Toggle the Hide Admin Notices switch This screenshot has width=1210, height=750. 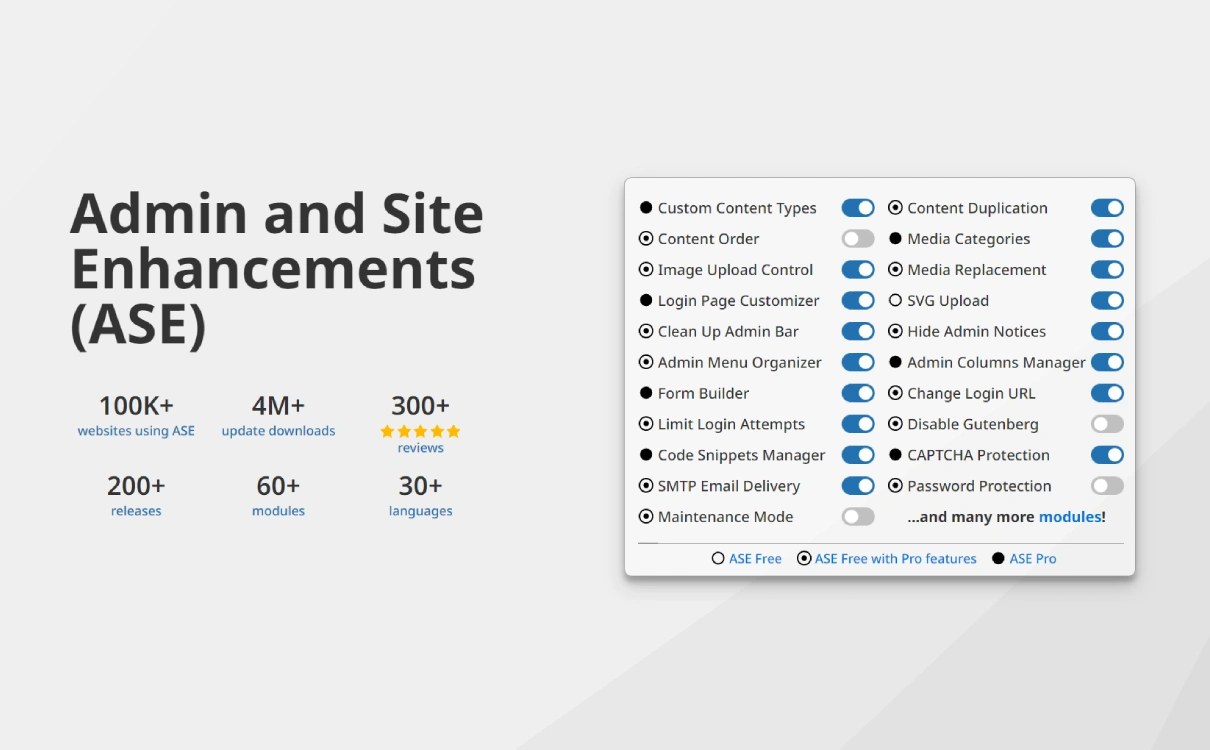(1107, 332)
